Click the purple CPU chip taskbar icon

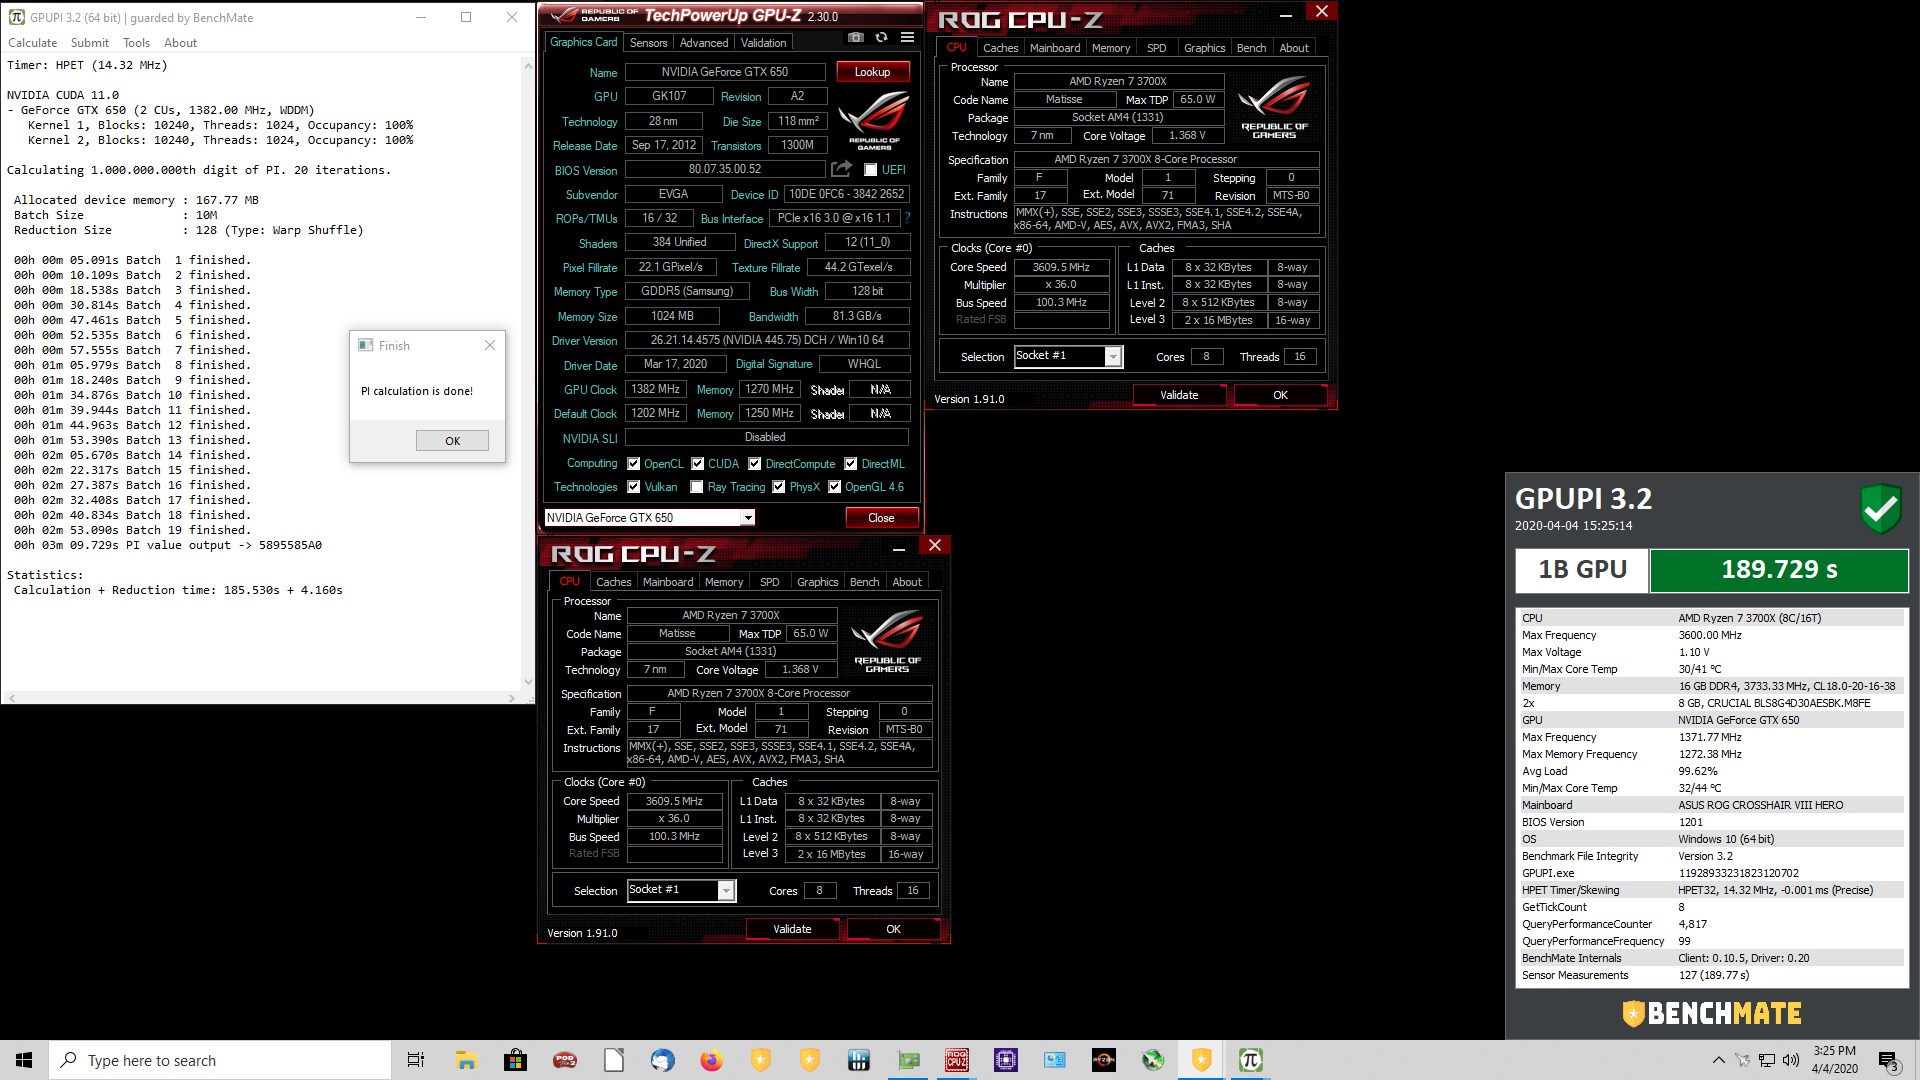(1006, 1060)
